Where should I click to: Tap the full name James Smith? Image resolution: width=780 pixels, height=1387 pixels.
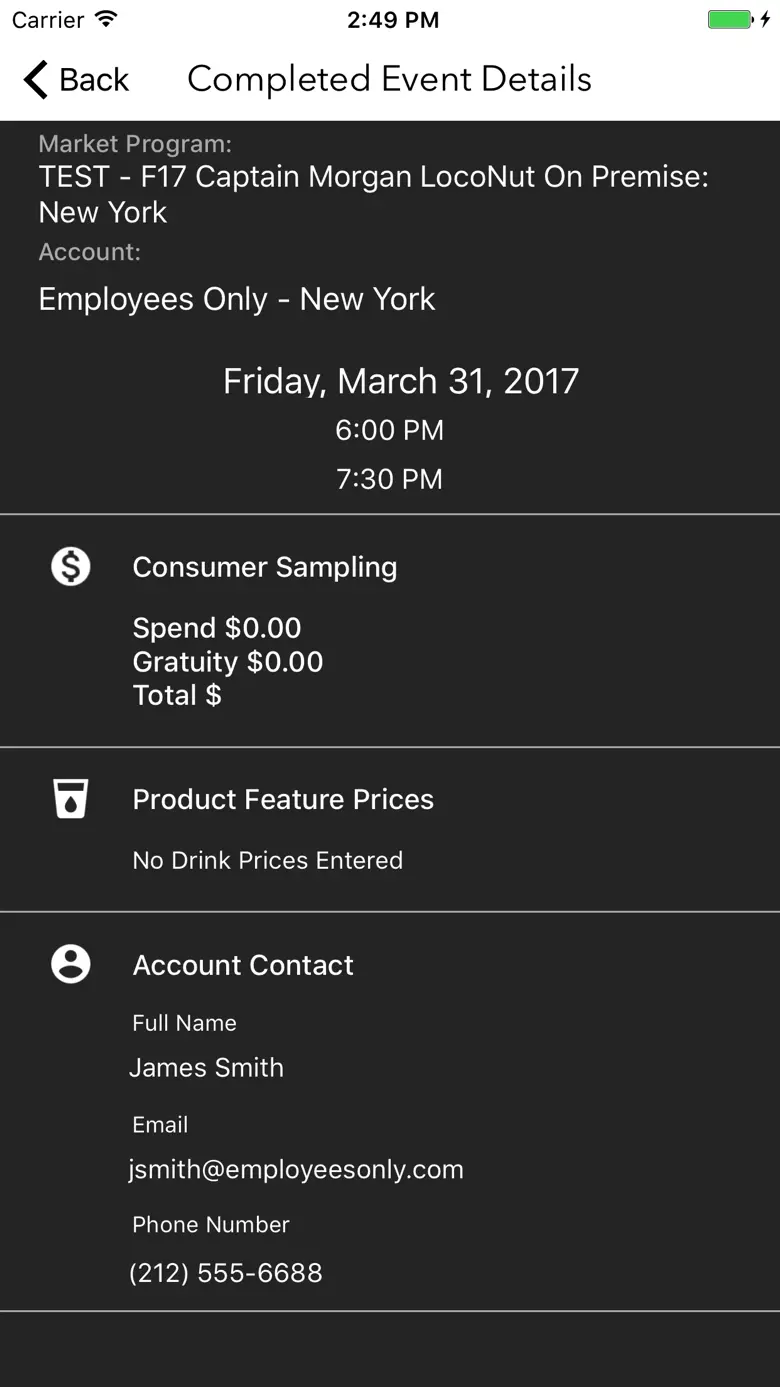point(206,1067)
